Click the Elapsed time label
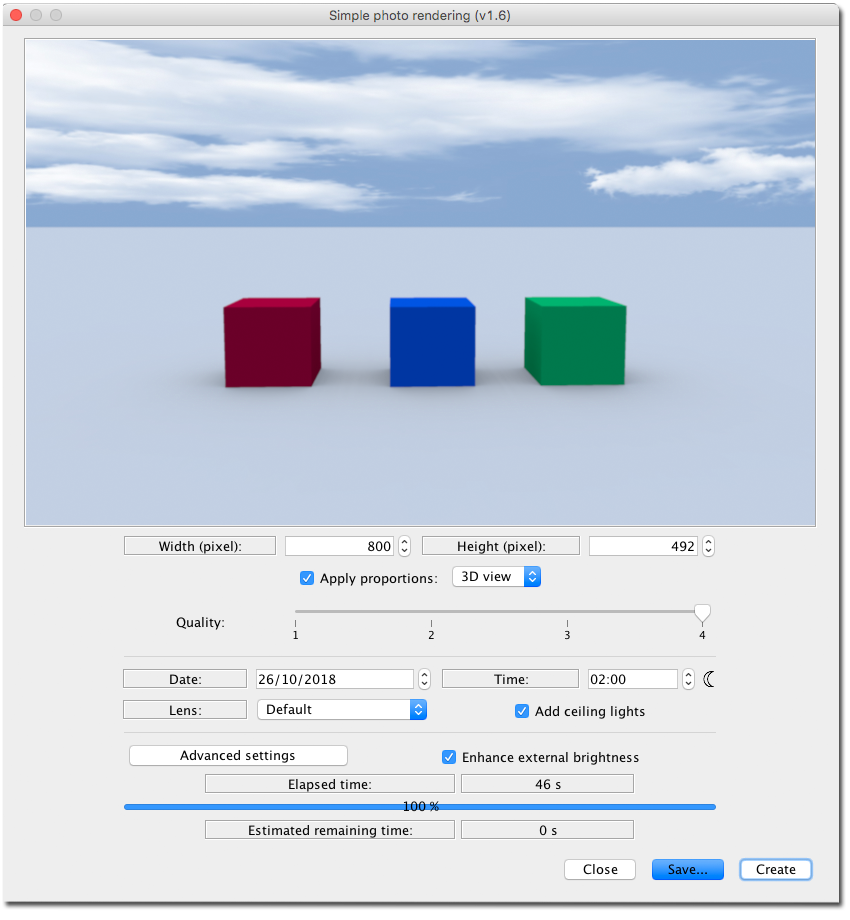850x920 pixels. click(330, 784)
